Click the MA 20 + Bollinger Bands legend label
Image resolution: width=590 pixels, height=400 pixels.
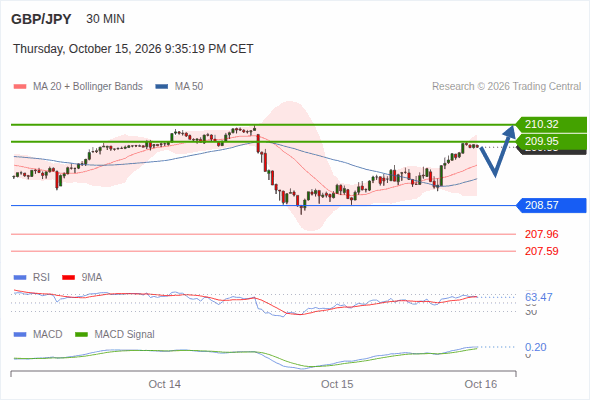pos(88,87)
